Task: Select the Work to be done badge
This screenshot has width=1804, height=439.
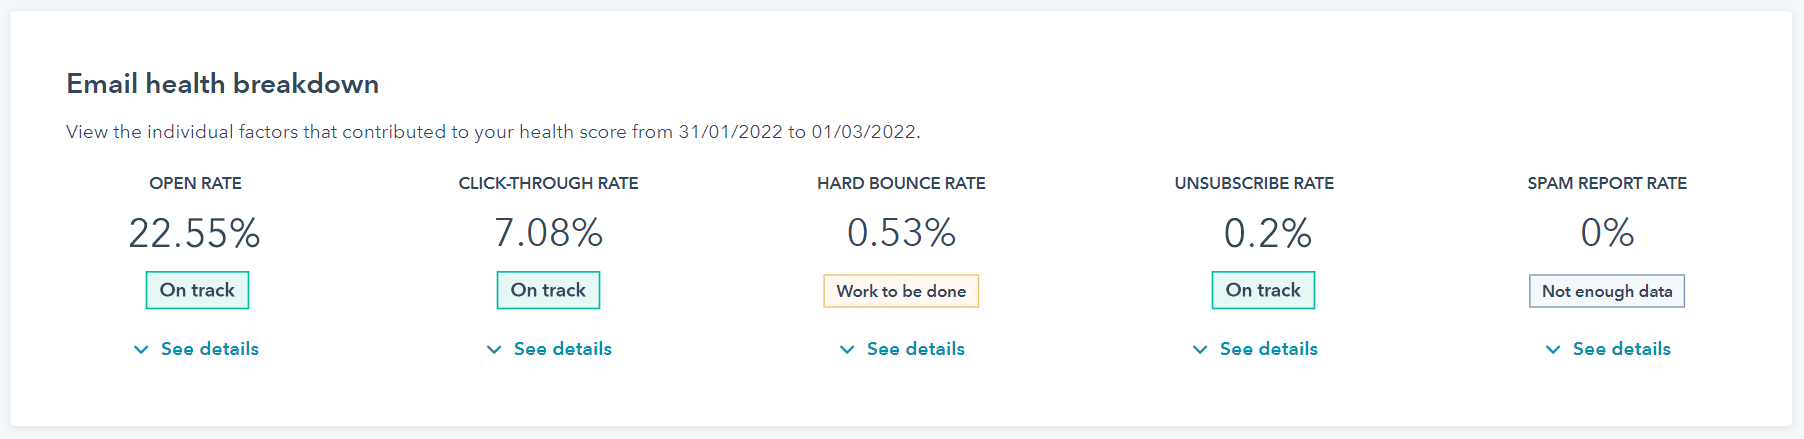Action: (x=901, y=291)
